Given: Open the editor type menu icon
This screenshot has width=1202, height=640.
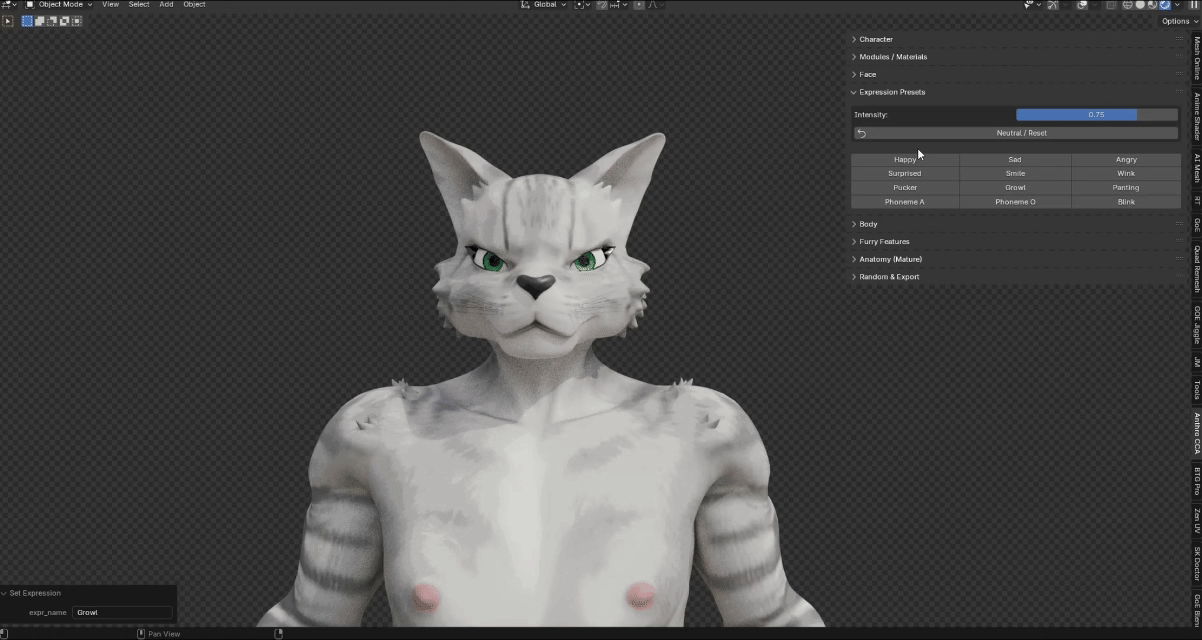Looking at the screenshot, I should (x=8, y=4).
